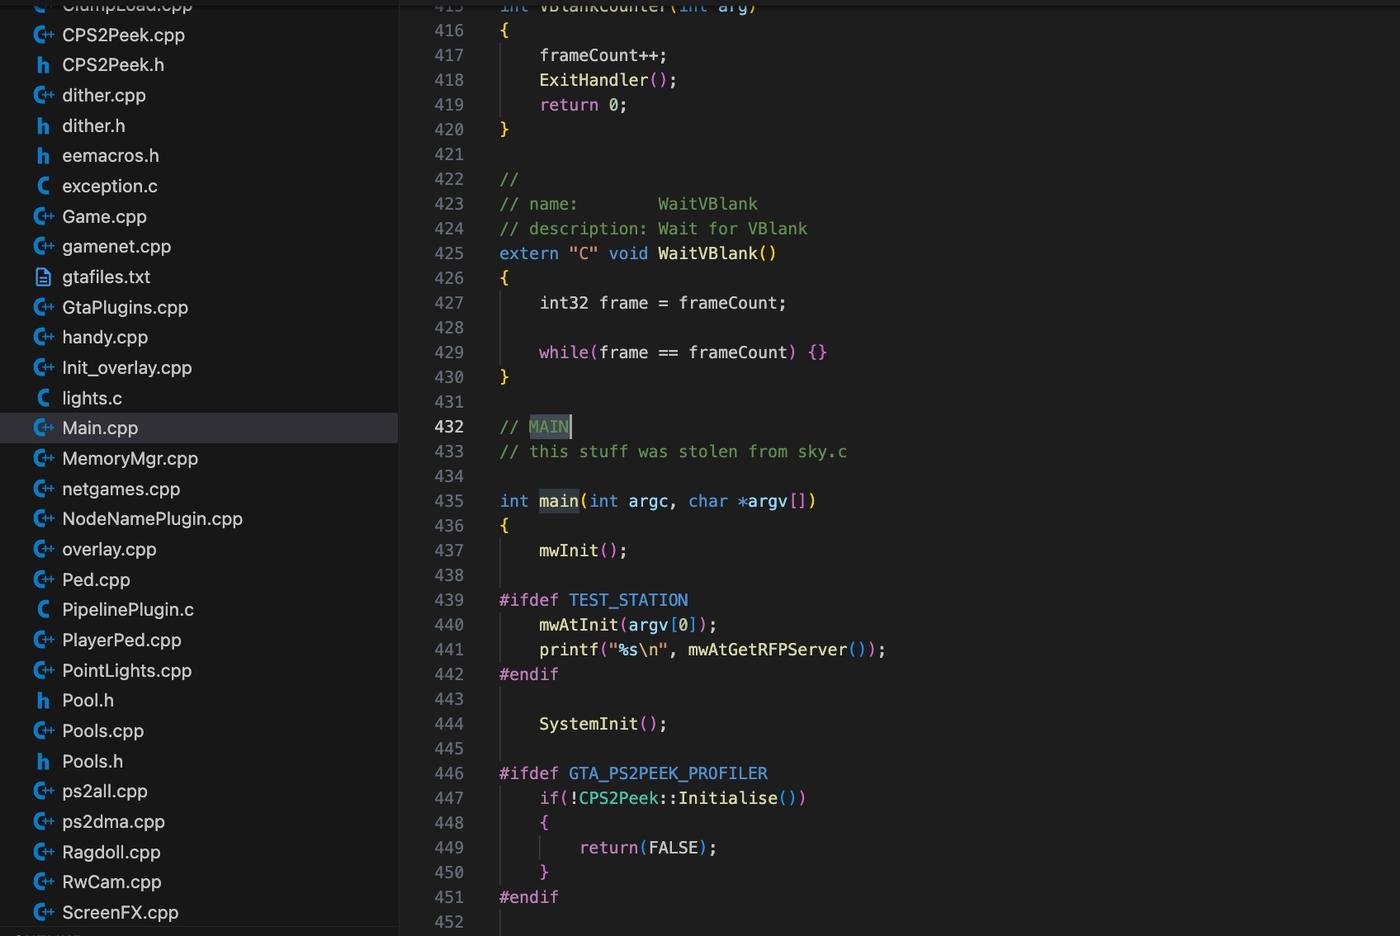The image size is (1400, 936).
Task: Click the mwAtInit(argv[0]) call
Action: tap(628, 625)
